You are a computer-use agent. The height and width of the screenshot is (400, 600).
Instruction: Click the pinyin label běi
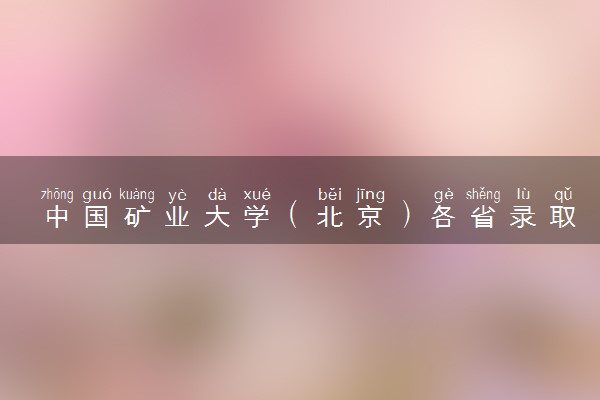coord(329,195)
